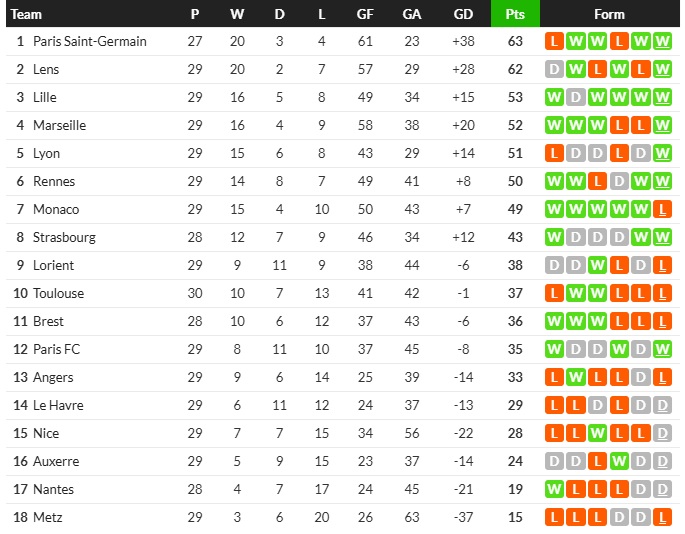Click Toulouse's leftmost form badge
Screen dimensions: 685x534
(554, 294)
